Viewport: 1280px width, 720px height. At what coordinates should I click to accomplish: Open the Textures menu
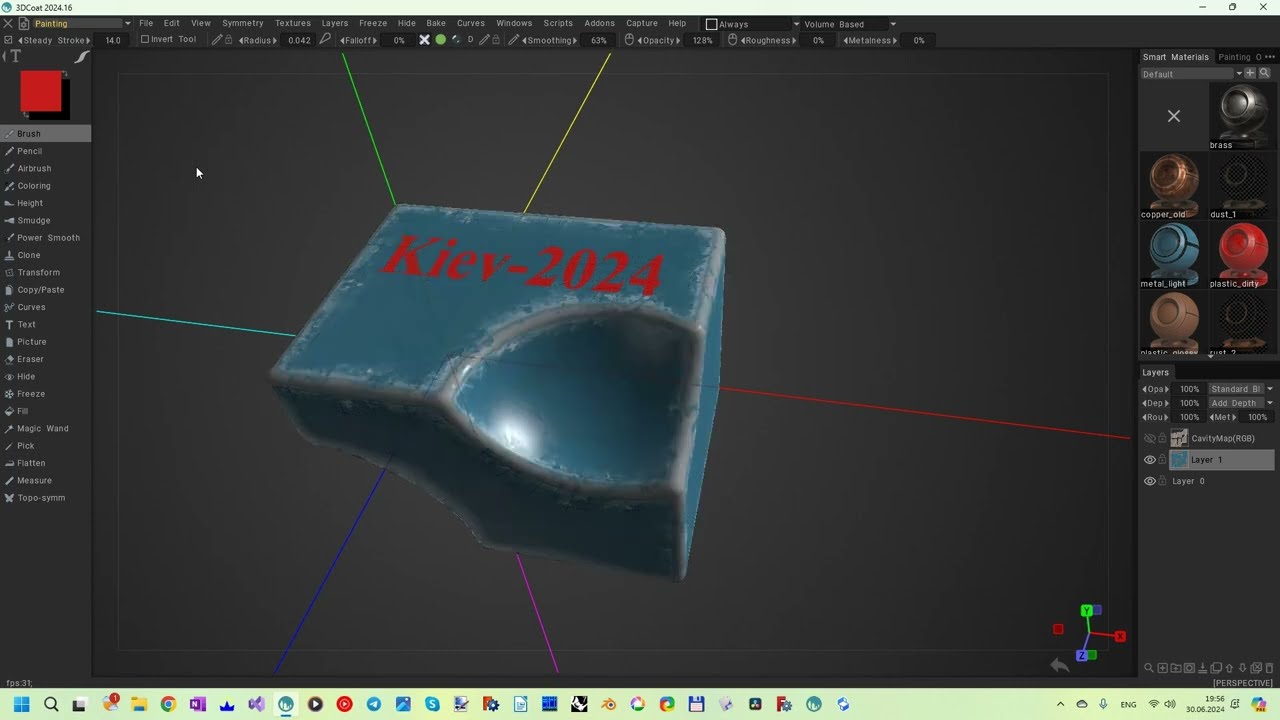pos(293,23)
